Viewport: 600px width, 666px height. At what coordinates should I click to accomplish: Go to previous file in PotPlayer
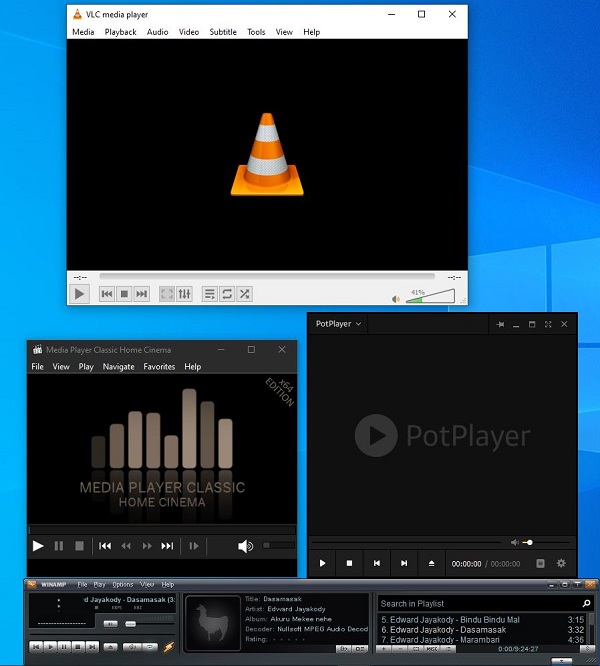tap(377, 563)
